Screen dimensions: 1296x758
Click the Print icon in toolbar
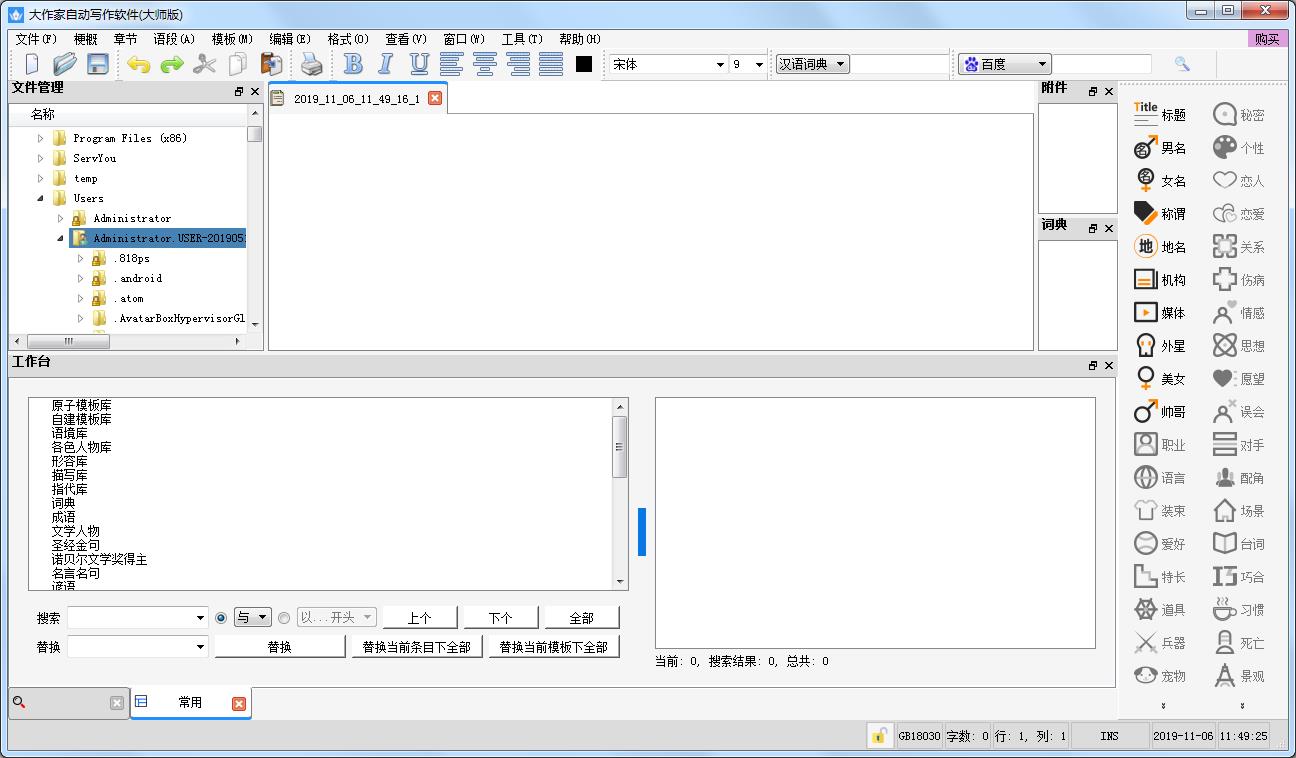(x=312, y=64)
